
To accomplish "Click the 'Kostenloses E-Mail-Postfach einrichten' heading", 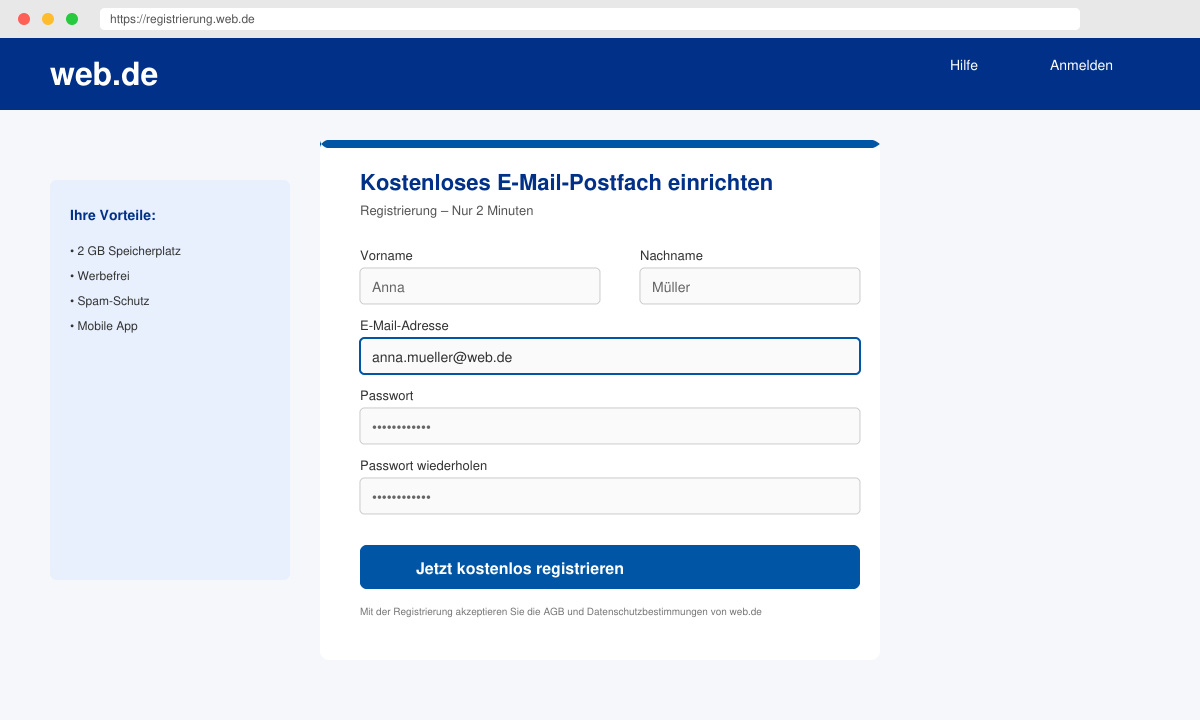I will pyautogui.click(x=566, y=182).
